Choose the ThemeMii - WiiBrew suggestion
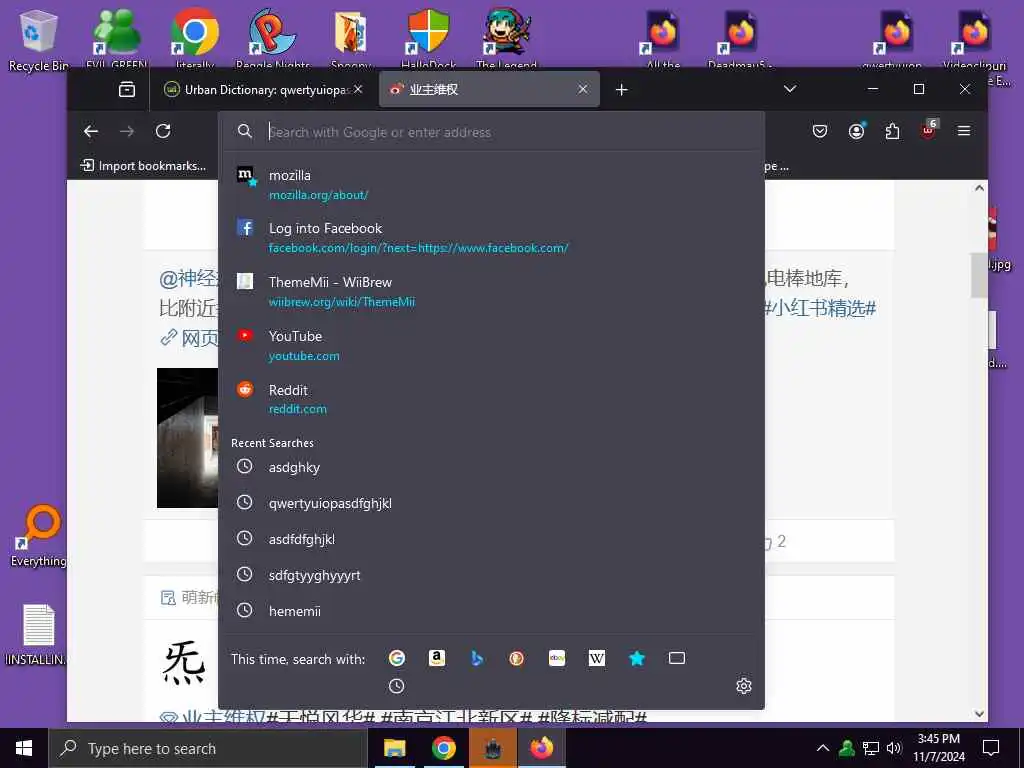1024x768 pixels. (491, 291)
